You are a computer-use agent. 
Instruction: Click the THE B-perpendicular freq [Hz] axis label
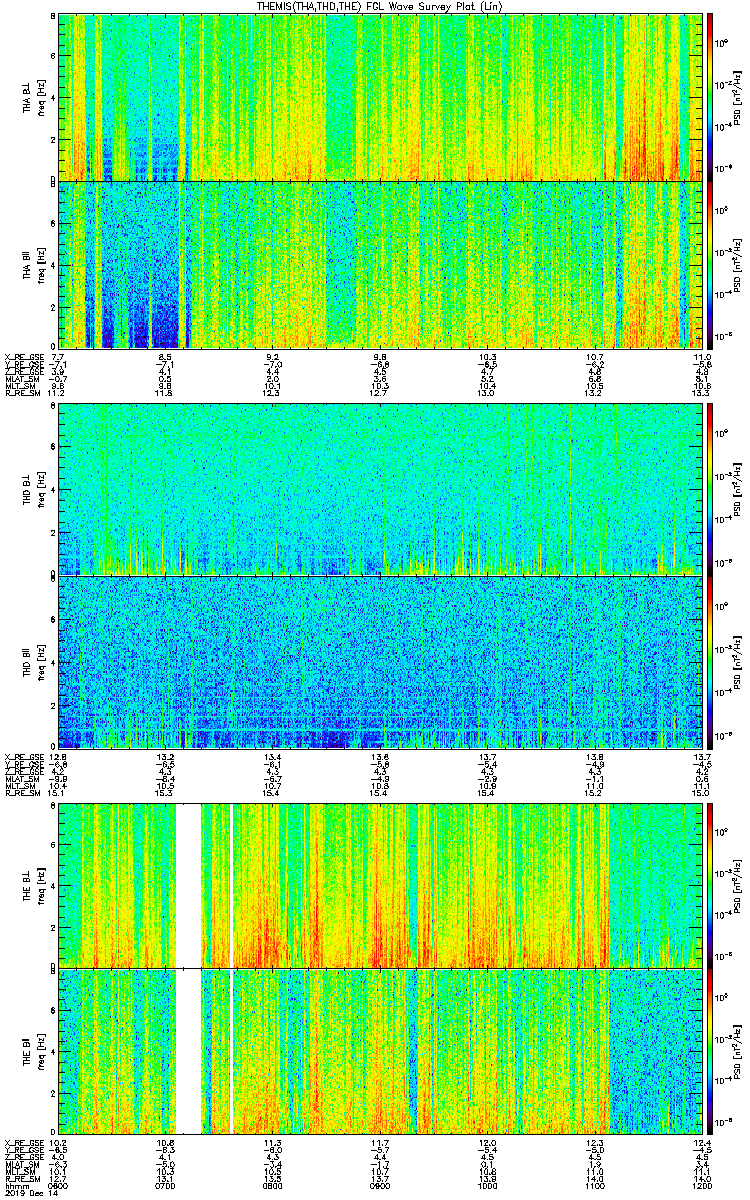point(40,885)
